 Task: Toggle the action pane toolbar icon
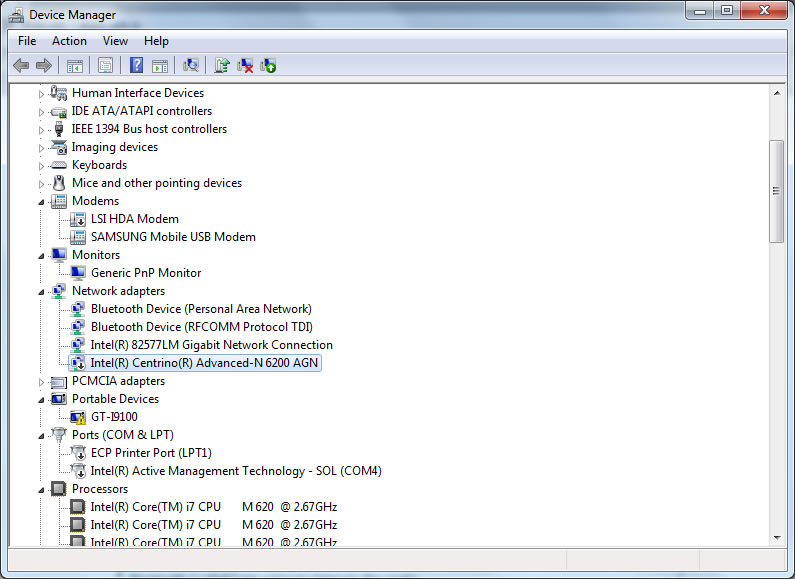(160, 66)
